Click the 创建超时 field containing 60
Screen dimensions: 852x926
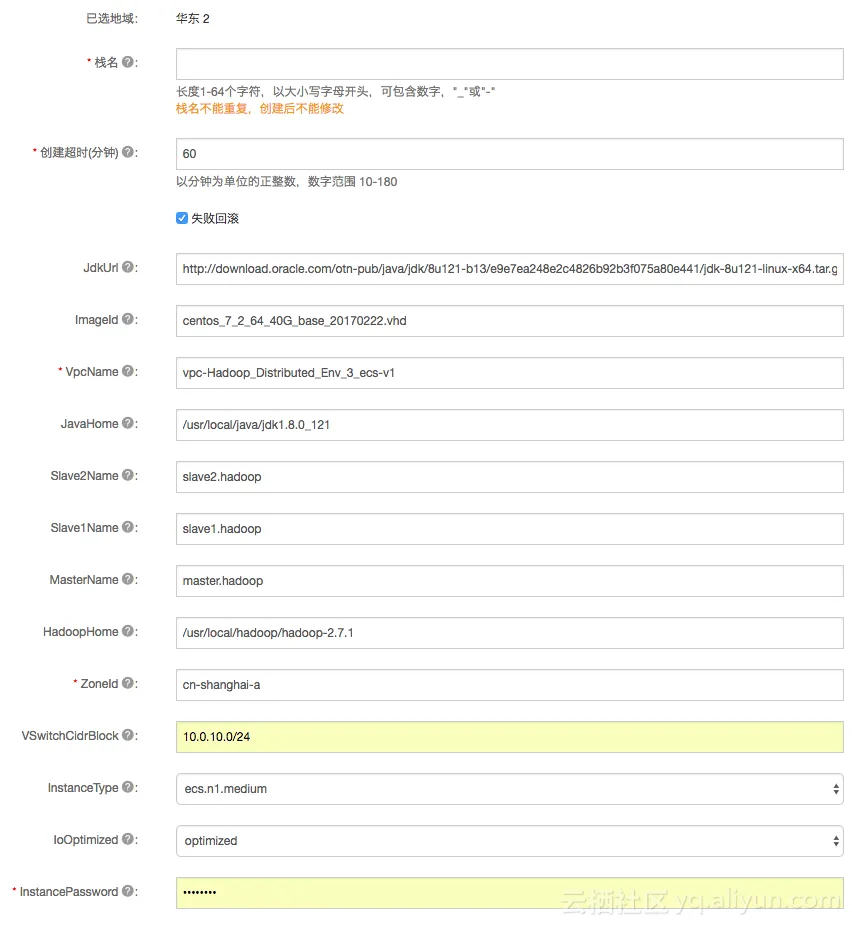[x=510, y=154]
